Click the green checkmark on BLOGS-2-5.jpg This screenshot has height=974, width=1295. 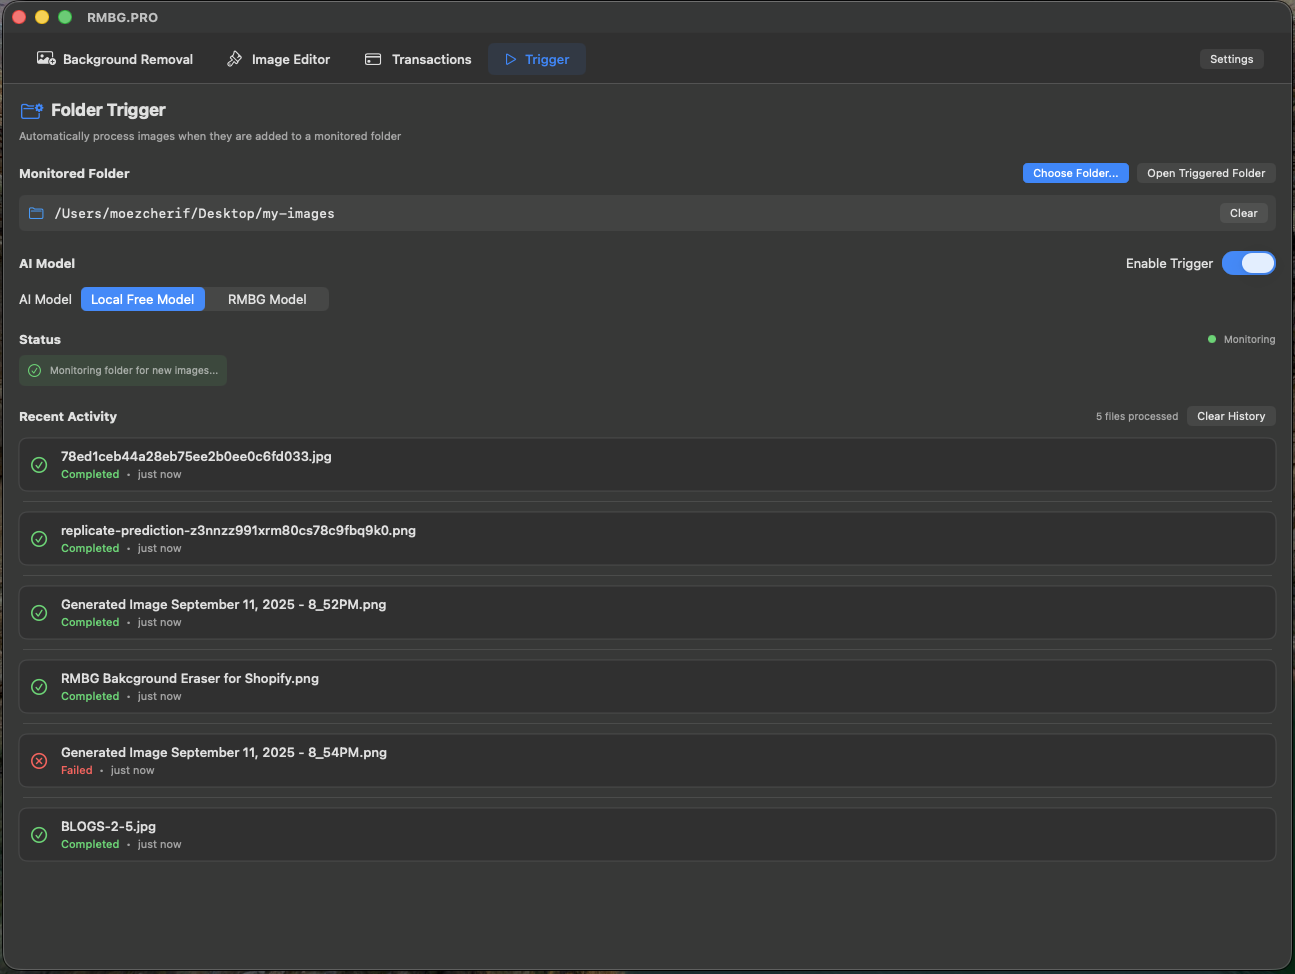[x=39, y=835]
